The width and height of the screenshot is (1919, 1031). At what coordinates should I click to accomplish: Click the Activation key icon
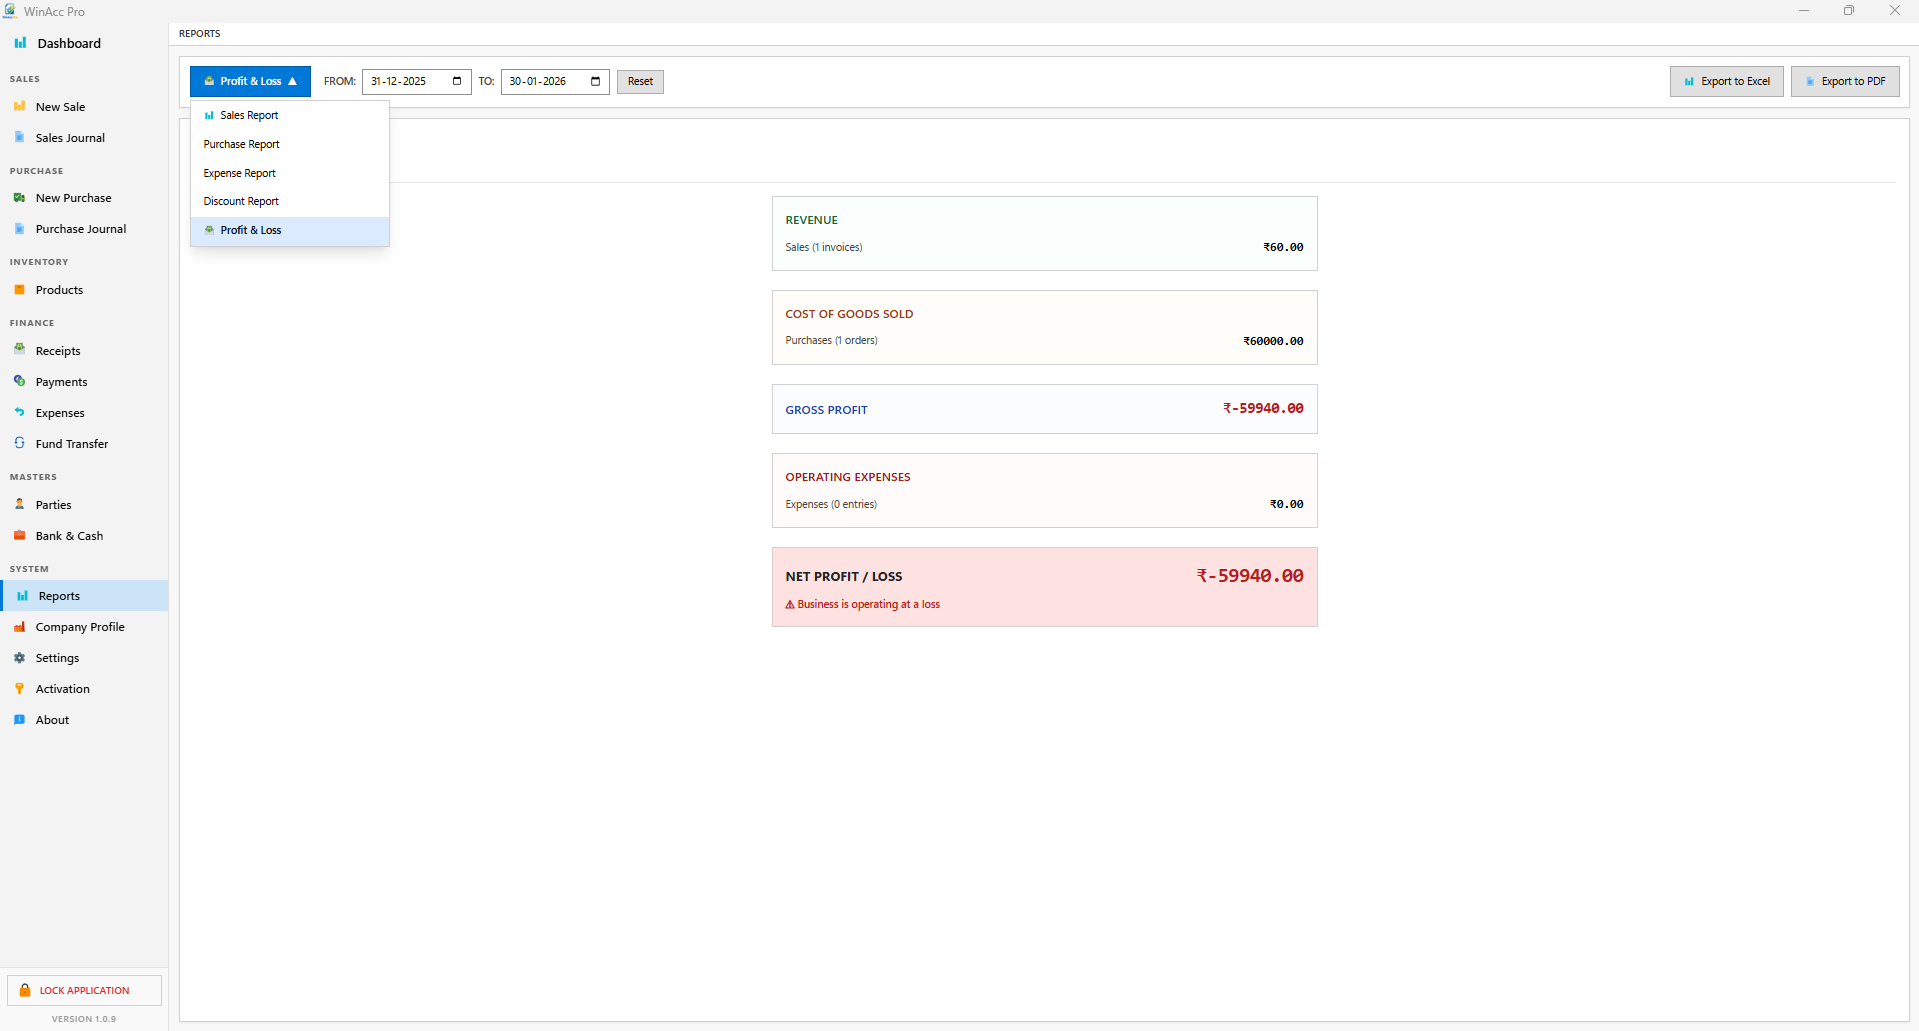[x=19, y=689]
